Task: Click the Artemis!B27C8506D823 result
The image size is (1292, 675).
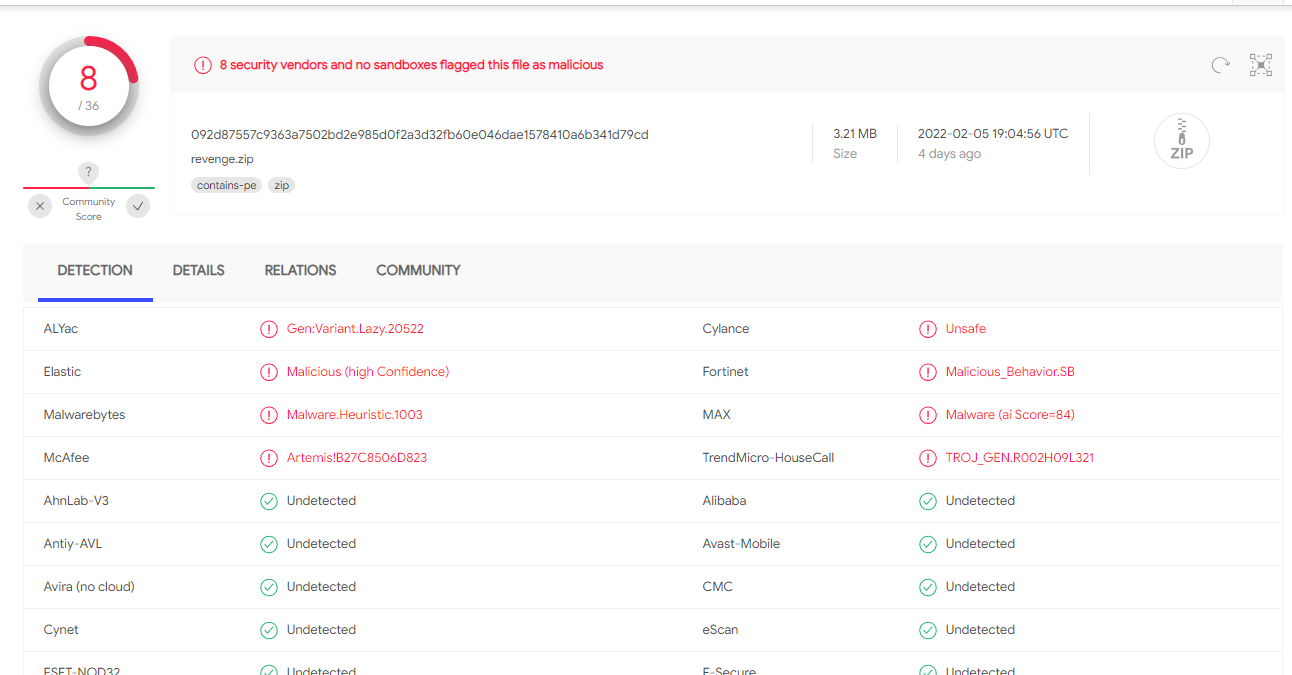Action: [357, 458]
